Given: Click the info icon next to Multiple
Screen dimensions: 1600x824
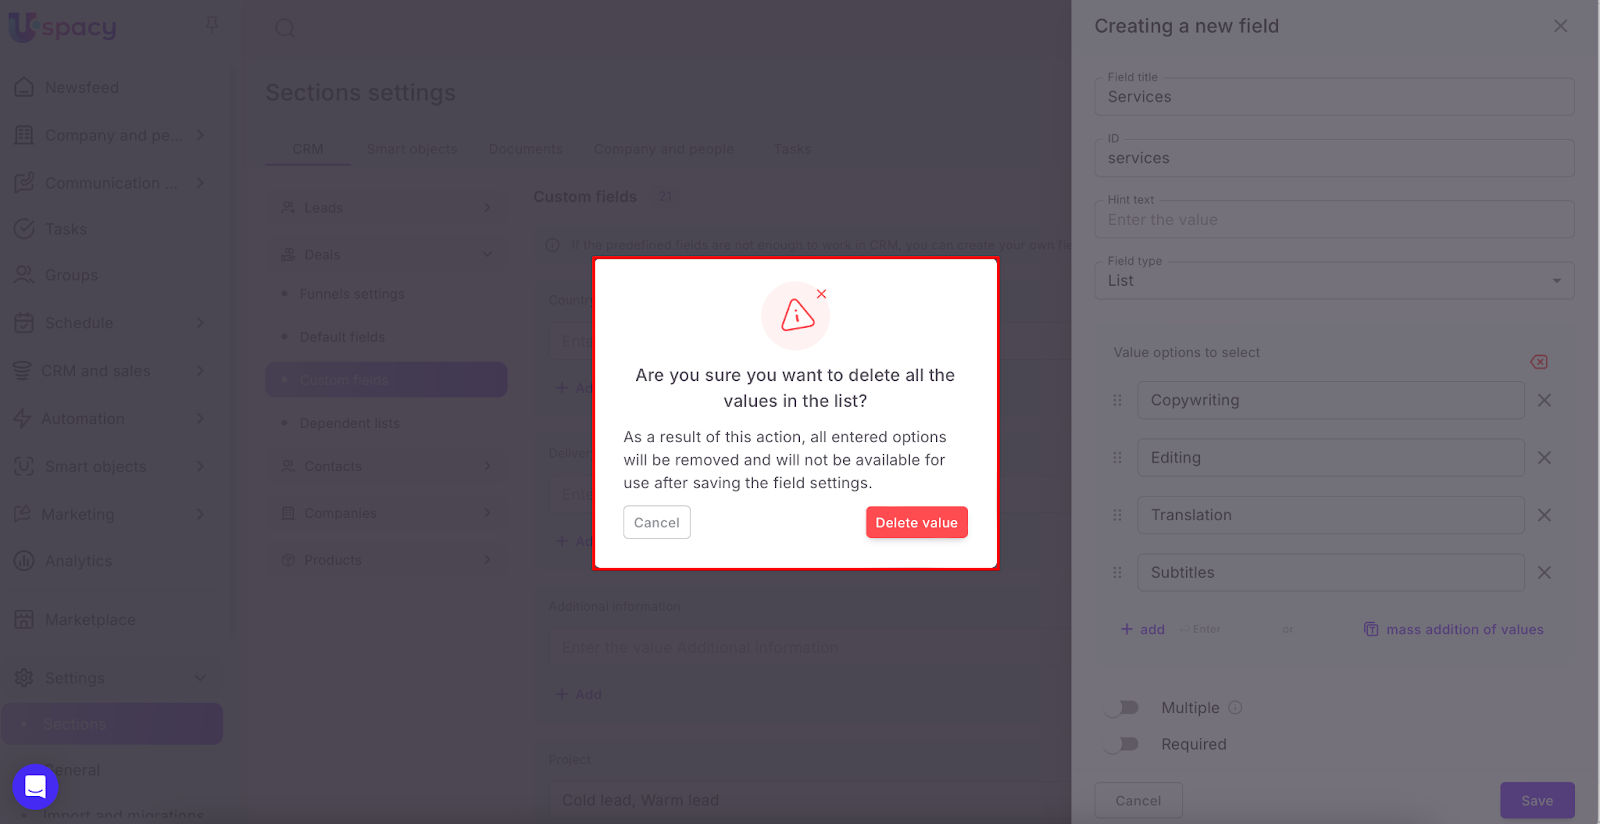Looking at the screenshot, I should pyautogui.click(x=1235, y=708).
